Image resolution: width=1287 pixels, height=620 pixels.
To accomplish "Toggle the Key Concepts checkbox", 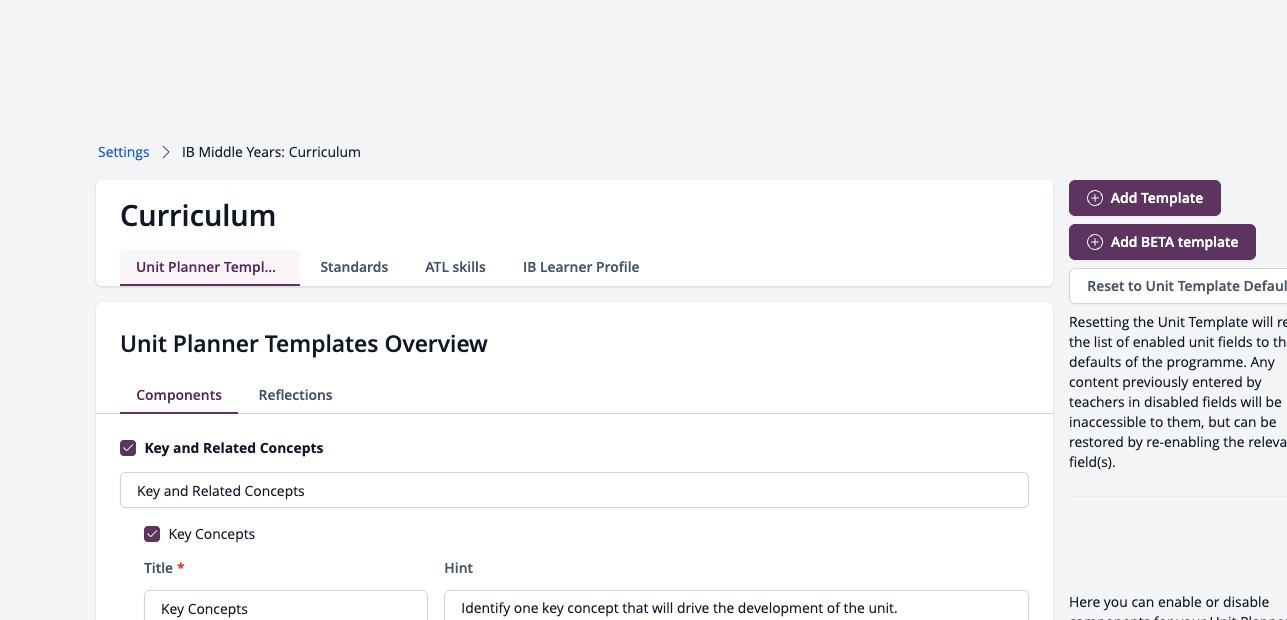I will 152,534.
